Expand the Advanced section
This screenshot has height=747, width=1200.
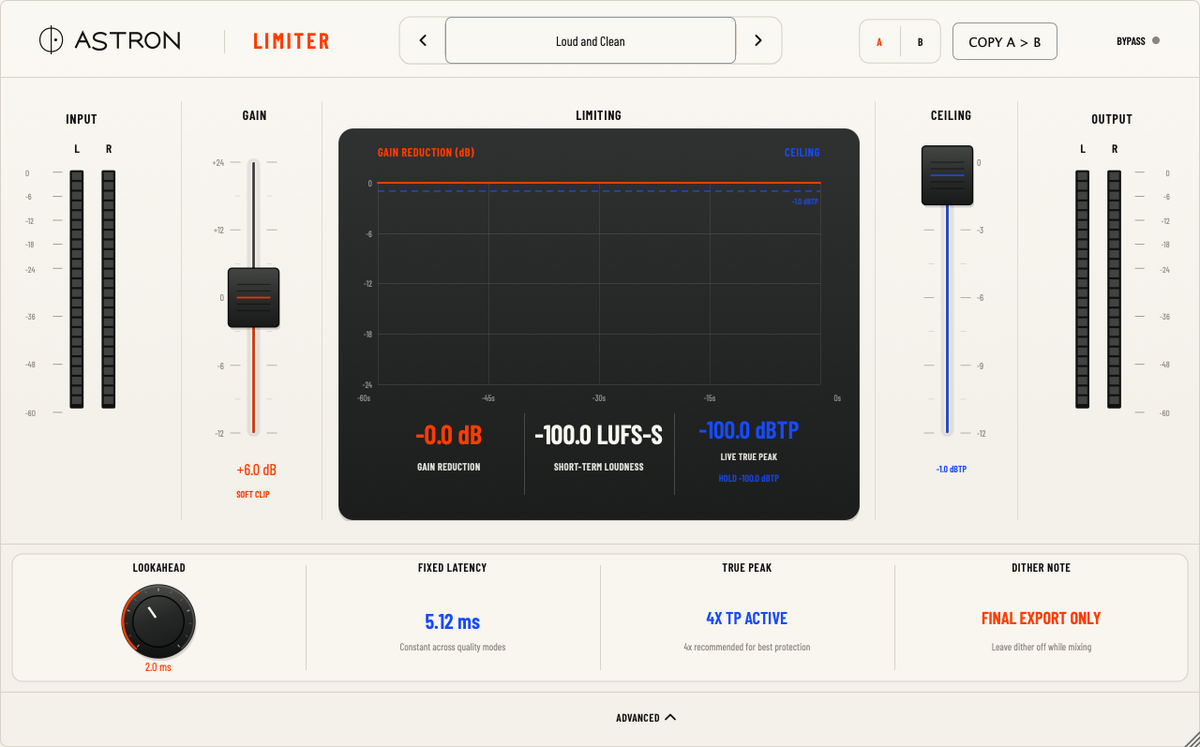pos(646,718)
